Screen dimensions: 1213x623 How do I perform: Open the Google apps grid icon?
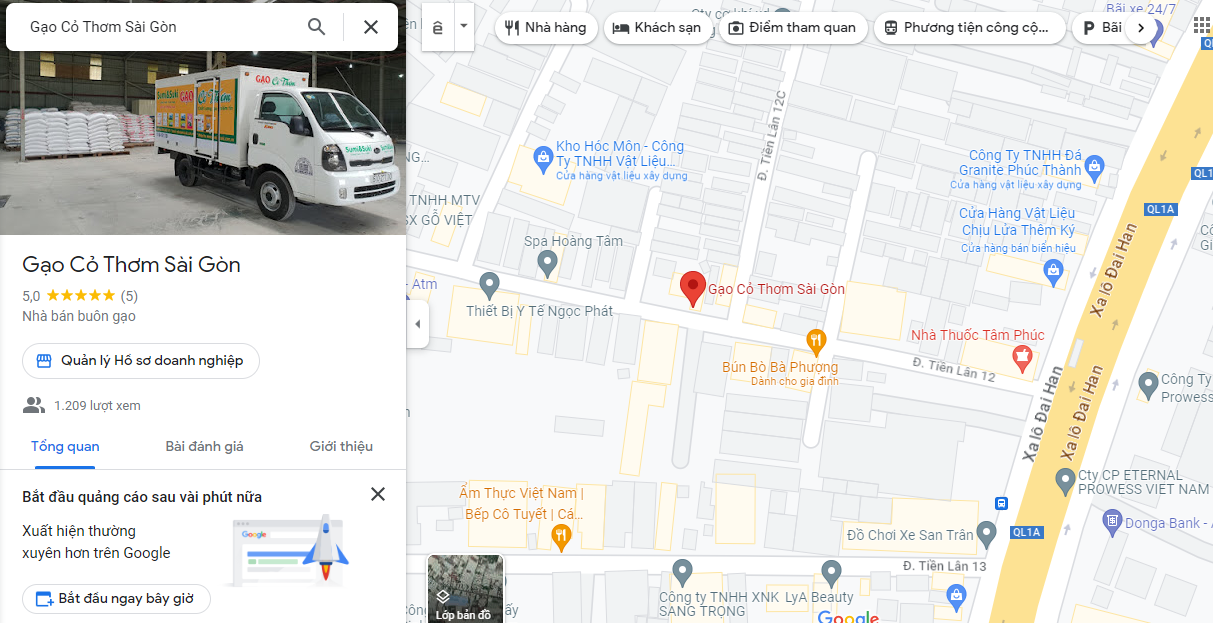click(x=1201, y=25)
